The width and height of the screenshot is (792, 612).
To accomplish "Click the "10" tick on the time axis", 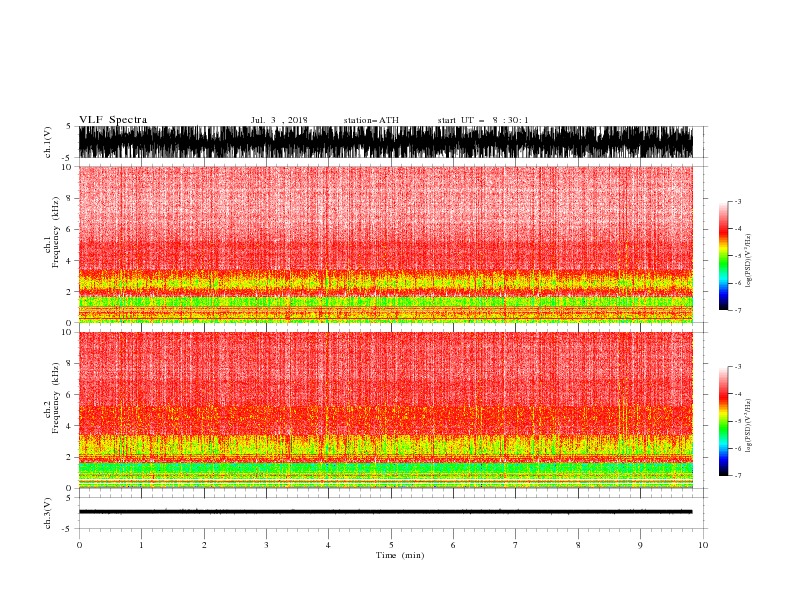I will pyautogui.click(x=703, y=545).
